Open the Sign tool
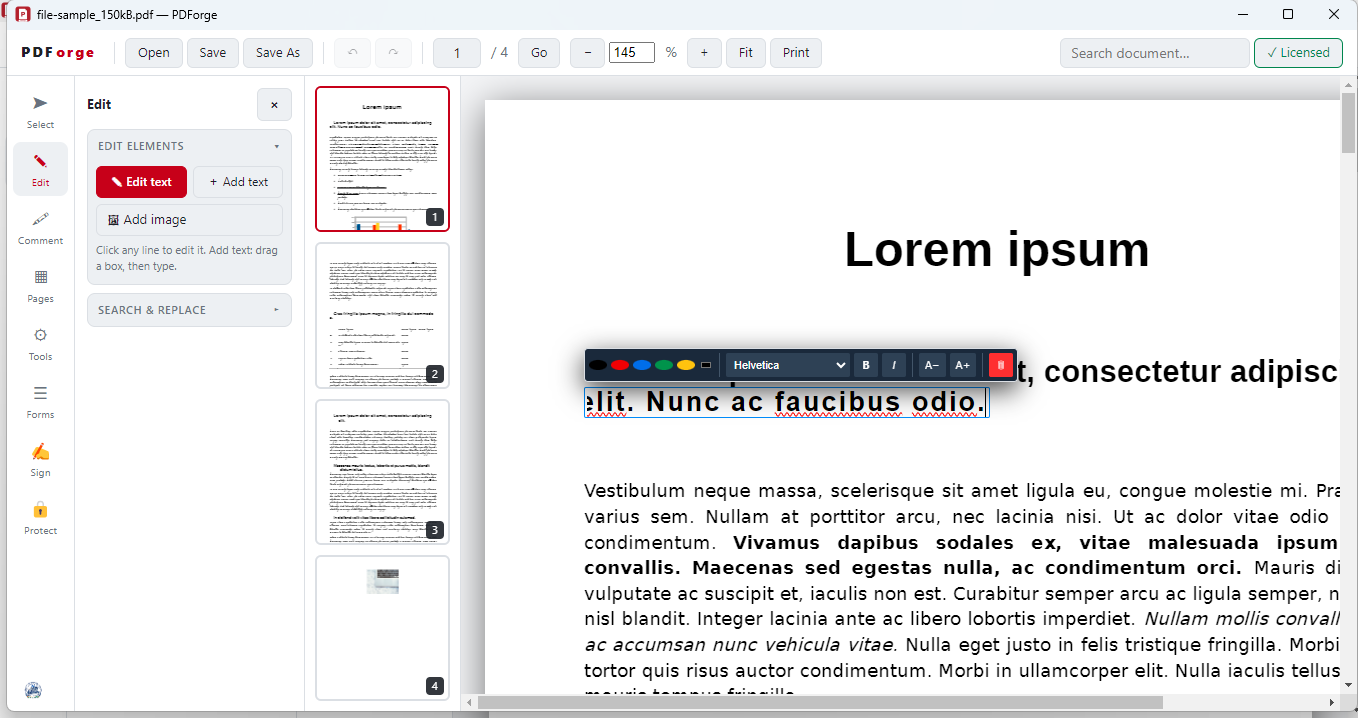The width and height of the screenshot is (1358, 718). [x=40, y=459]
